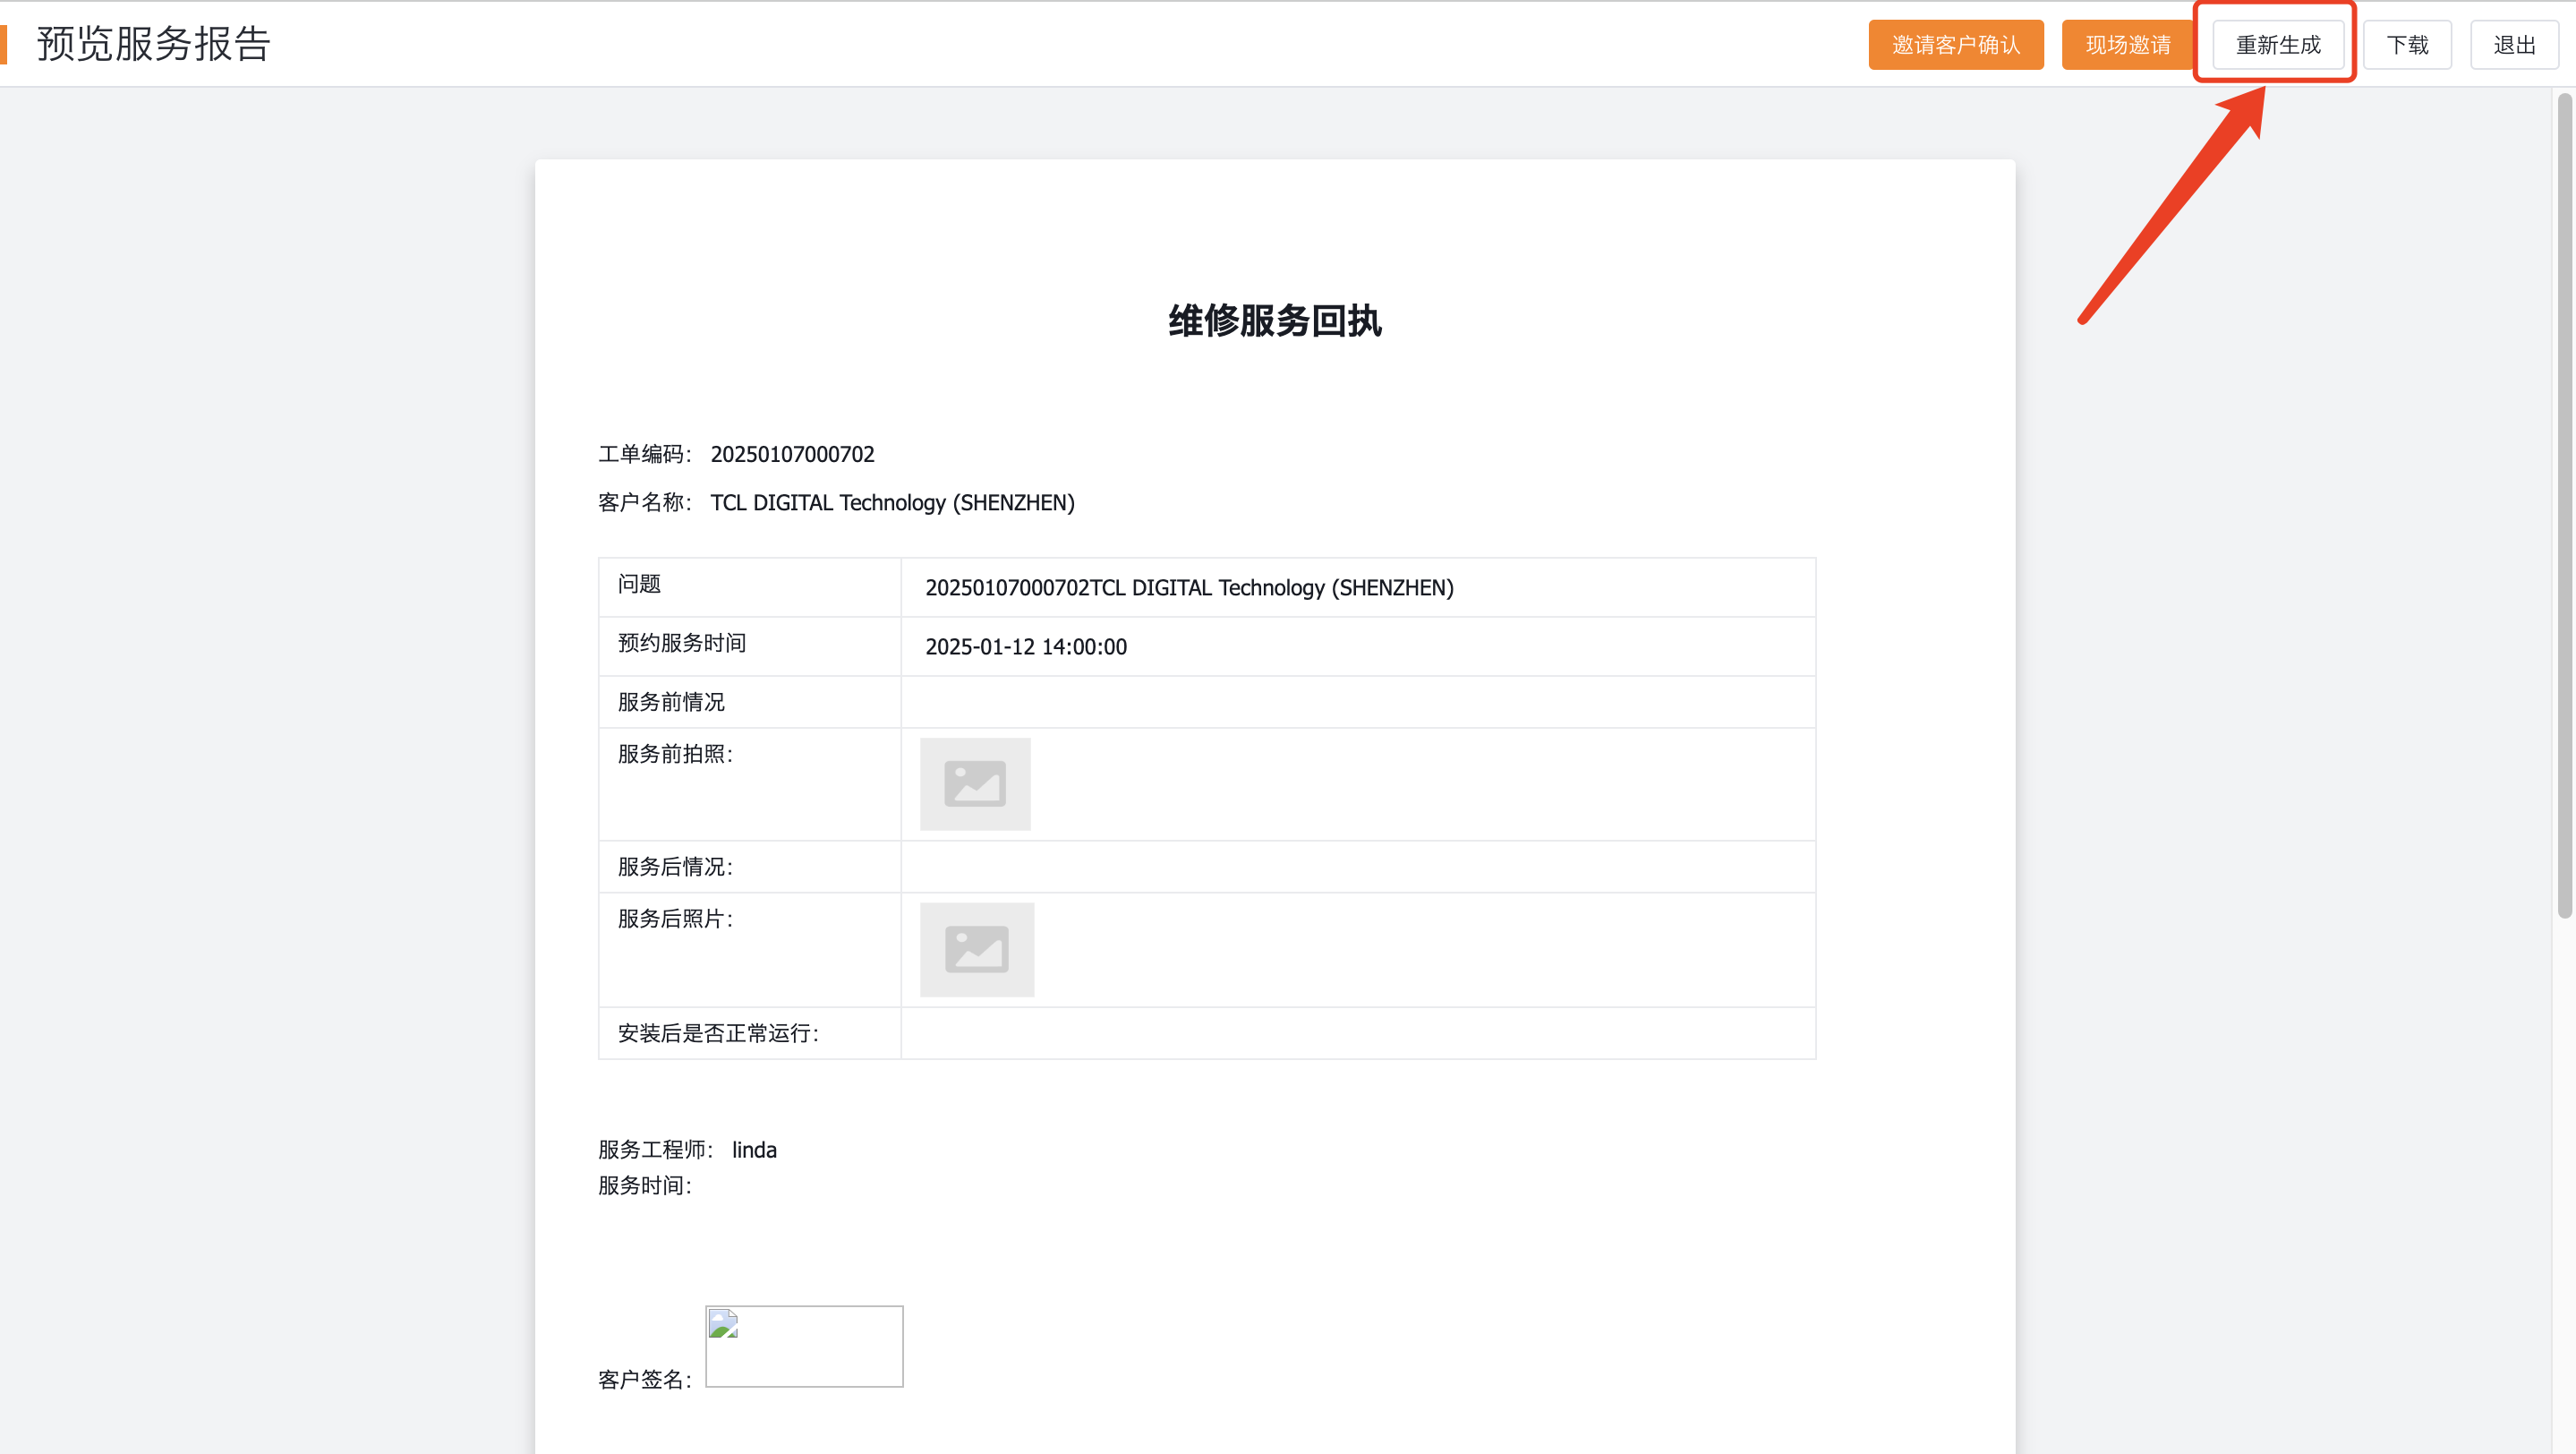Click the 服务工程师 label

tap(656, 1150)
